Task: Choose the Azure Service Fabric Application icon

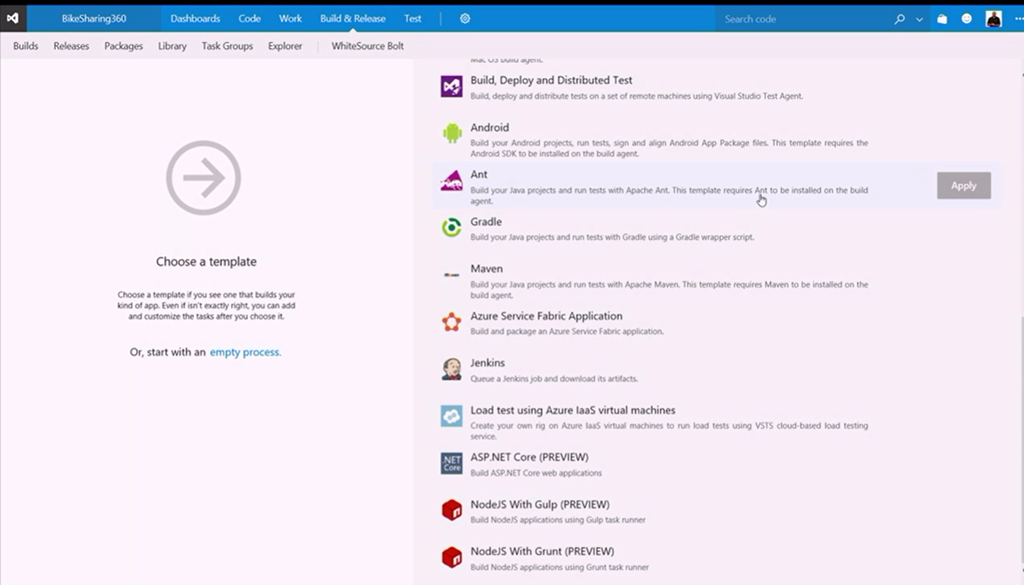Action: 452,322
